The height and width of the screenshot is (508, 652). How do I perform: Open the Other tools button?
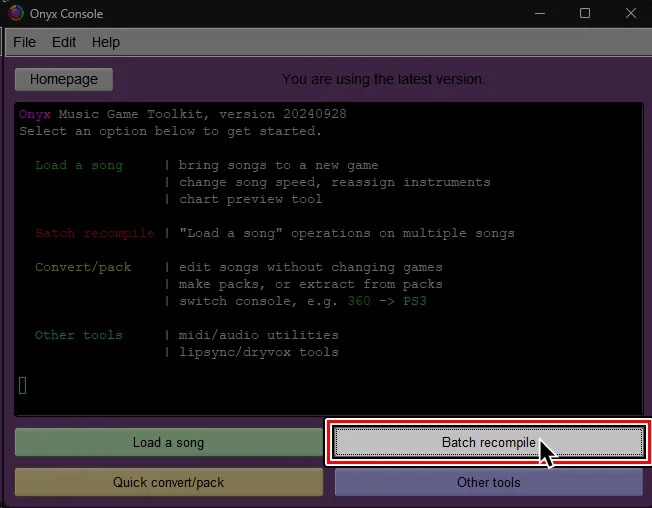[x=489, y=482]
